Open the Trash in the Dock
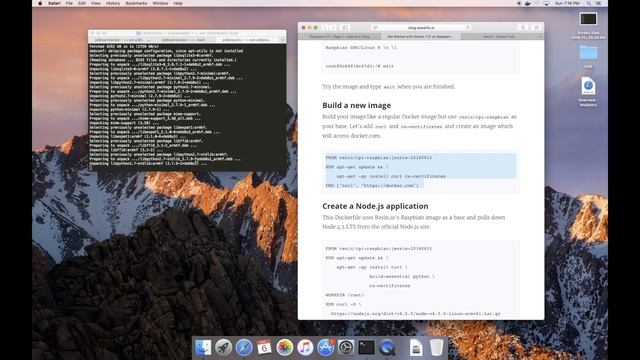Screen dimensions: 640x360 point(436,347)
